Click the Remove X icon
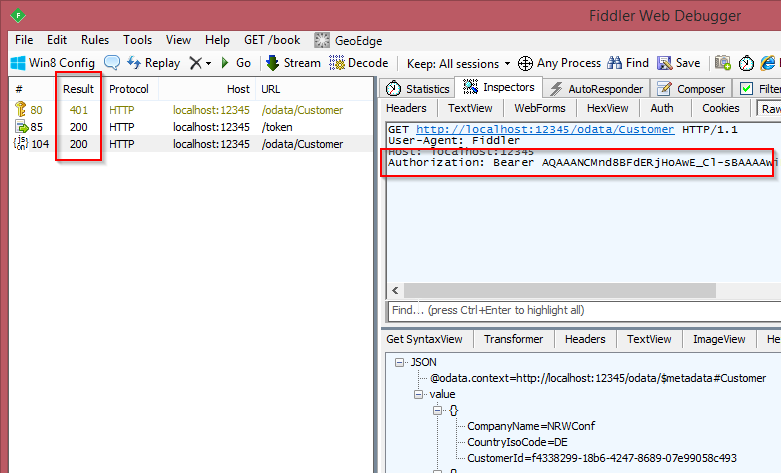This screenshot has width=781, height=473. tap(195, 63)
